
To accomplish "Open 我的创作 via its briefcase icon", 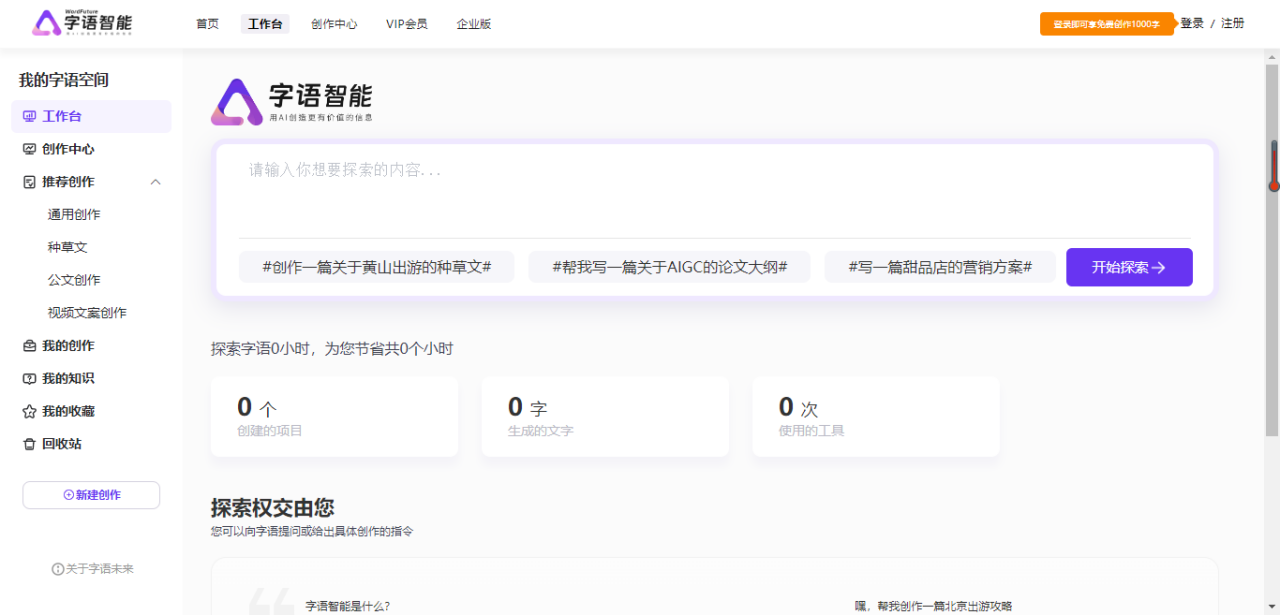I will [31, 345].
